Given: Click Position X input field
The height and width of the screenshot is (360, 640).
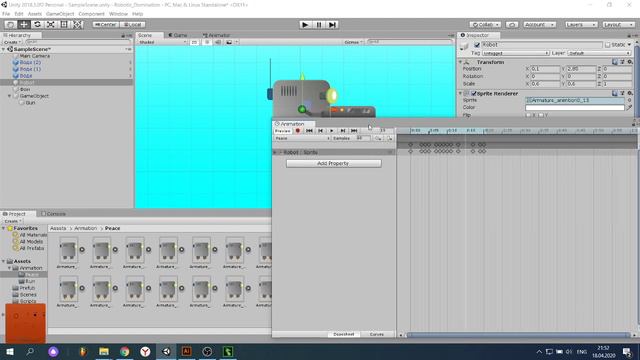Looking at the screenshot, I should pyautogui.click(x=545, y=69).
